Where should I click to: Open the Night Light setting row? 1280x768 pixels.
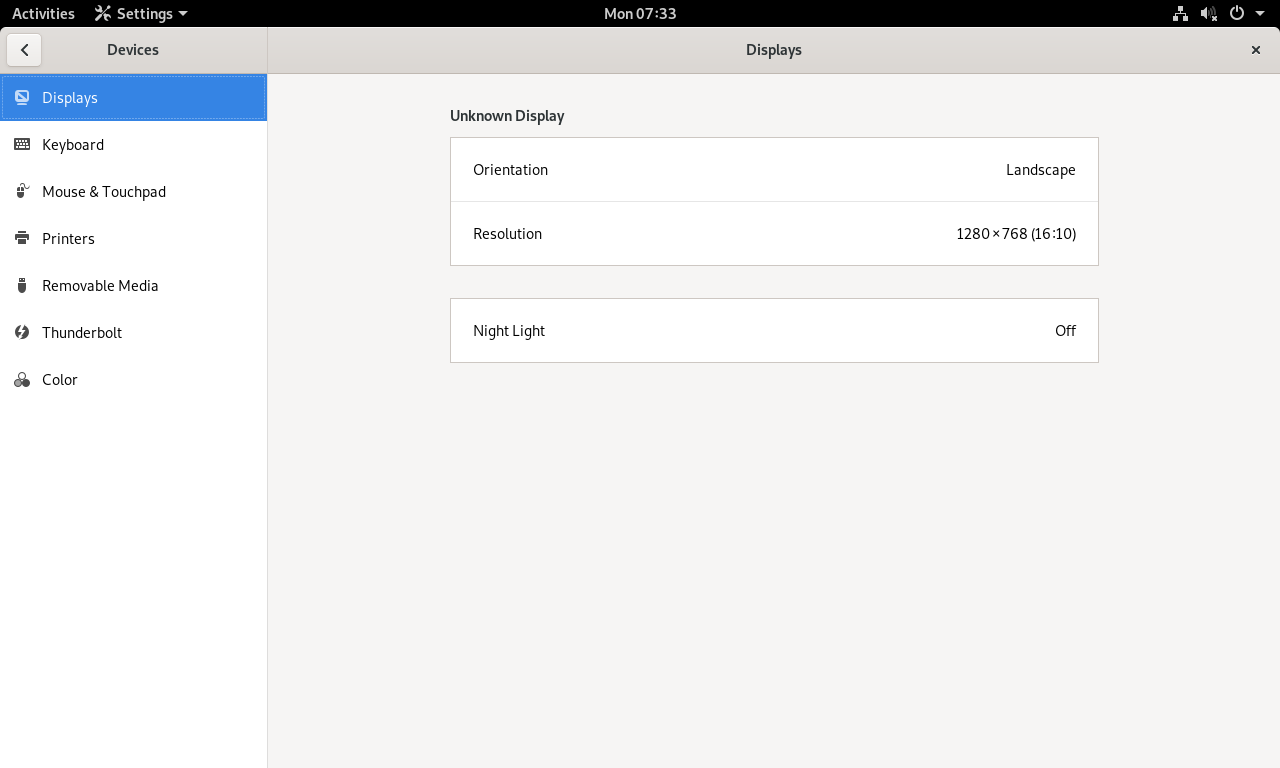click(x=774, y=331)
